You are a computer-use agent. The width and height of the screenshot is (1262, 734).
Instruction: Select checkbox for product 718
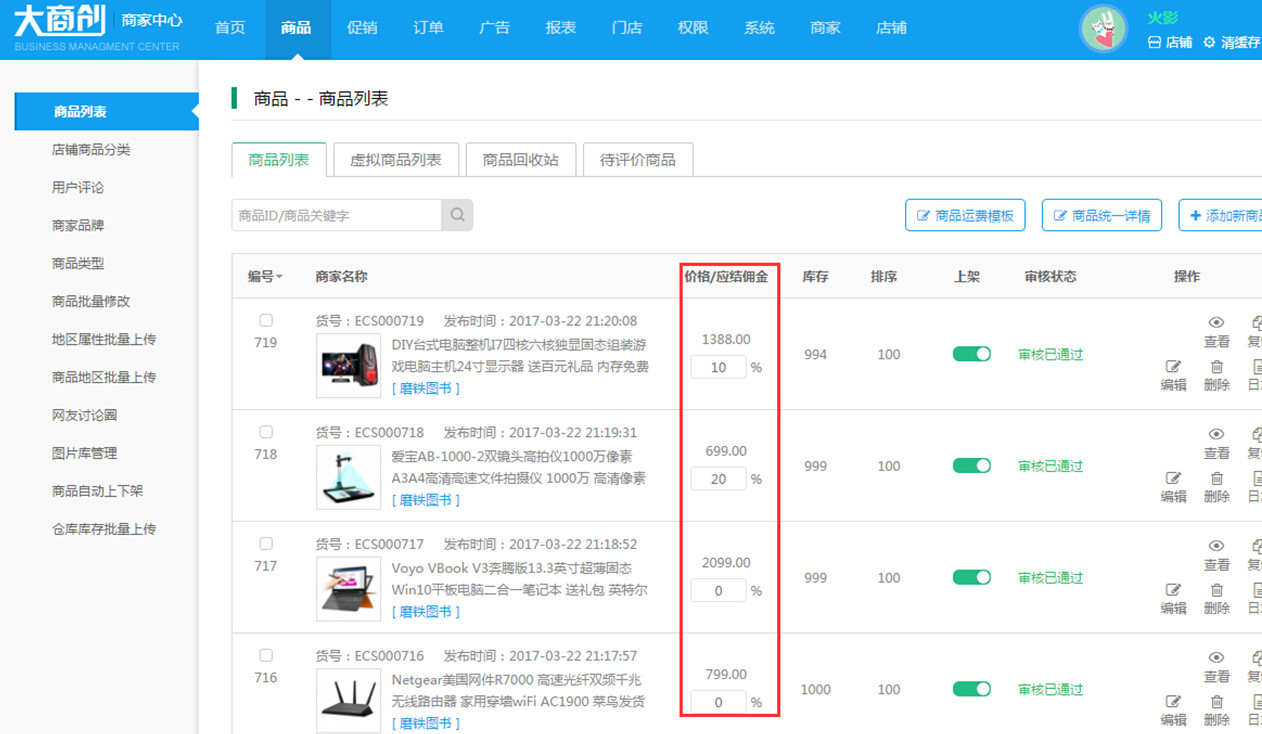coord(266,433)
